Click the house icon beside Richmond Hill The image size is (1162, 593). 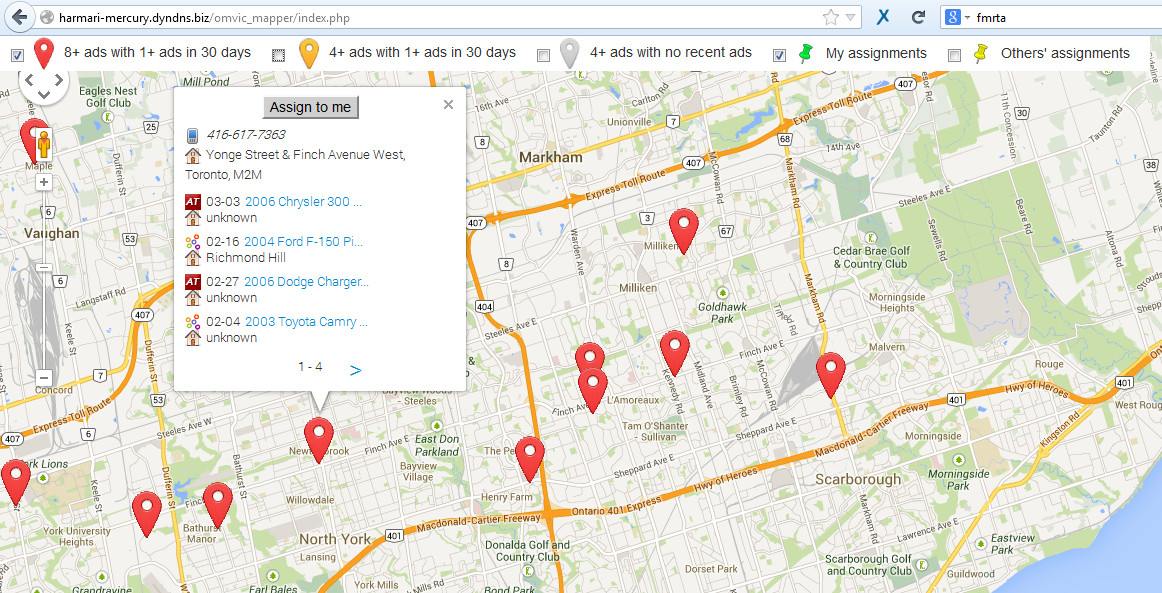193,258
